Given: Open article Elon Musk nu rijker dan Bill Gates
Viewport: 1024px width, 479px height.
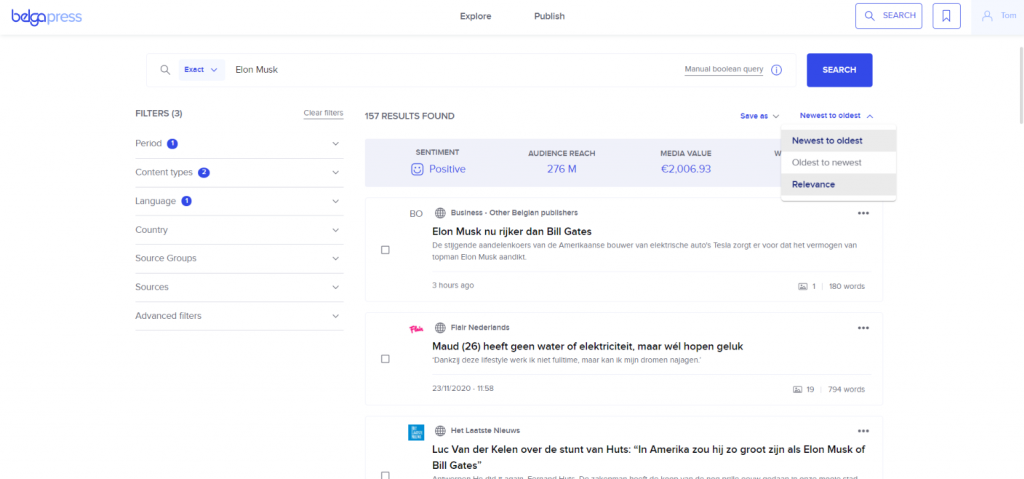Looking at the screenshot, I should (x=512, y=231).
